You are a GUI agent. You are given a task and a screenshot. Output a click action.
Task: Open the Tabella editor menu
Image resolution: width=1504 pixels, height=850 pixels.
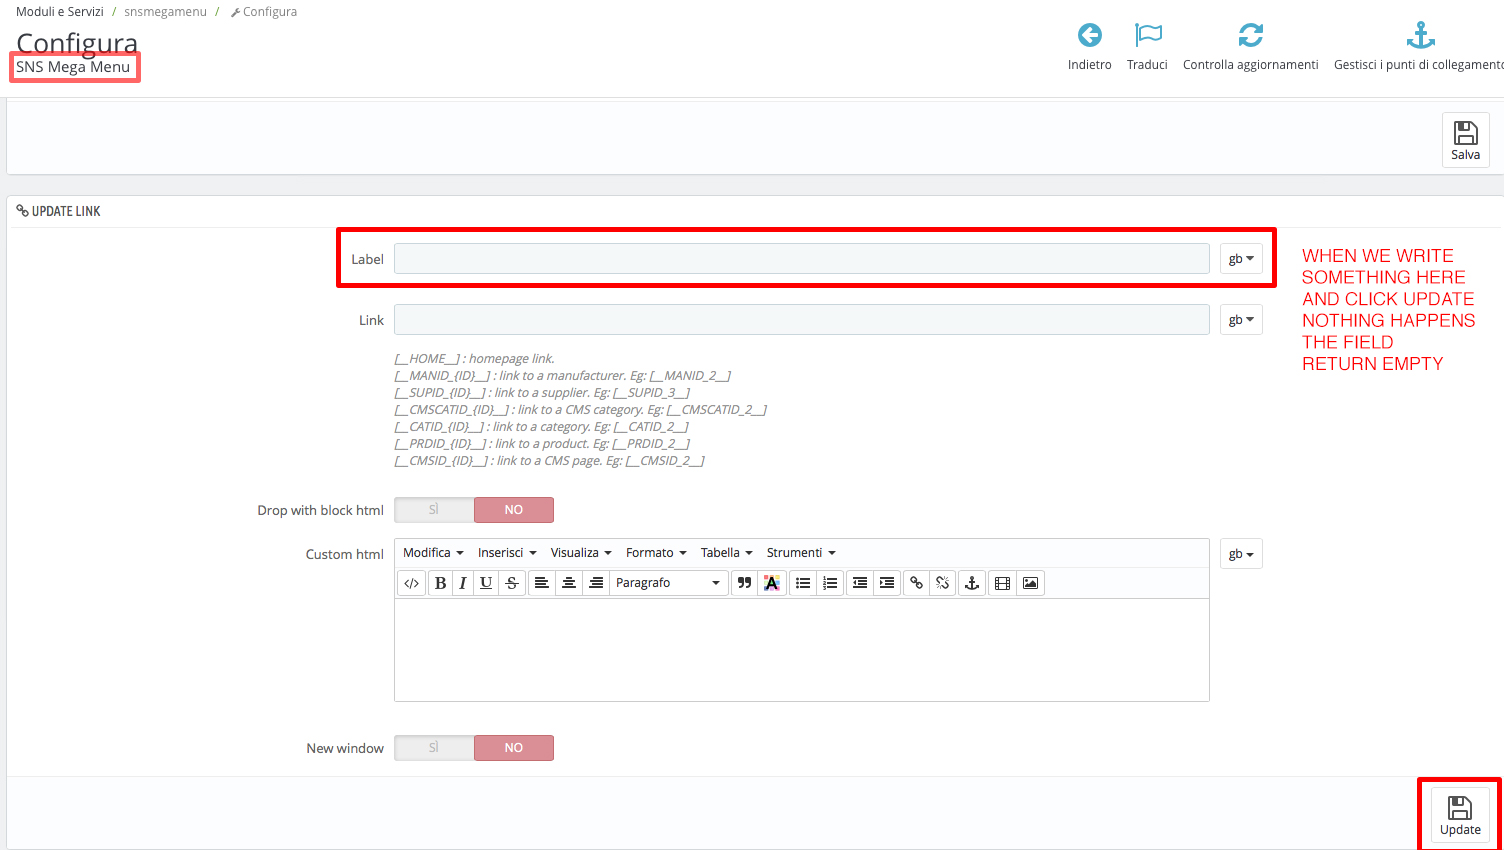point(726,553)
